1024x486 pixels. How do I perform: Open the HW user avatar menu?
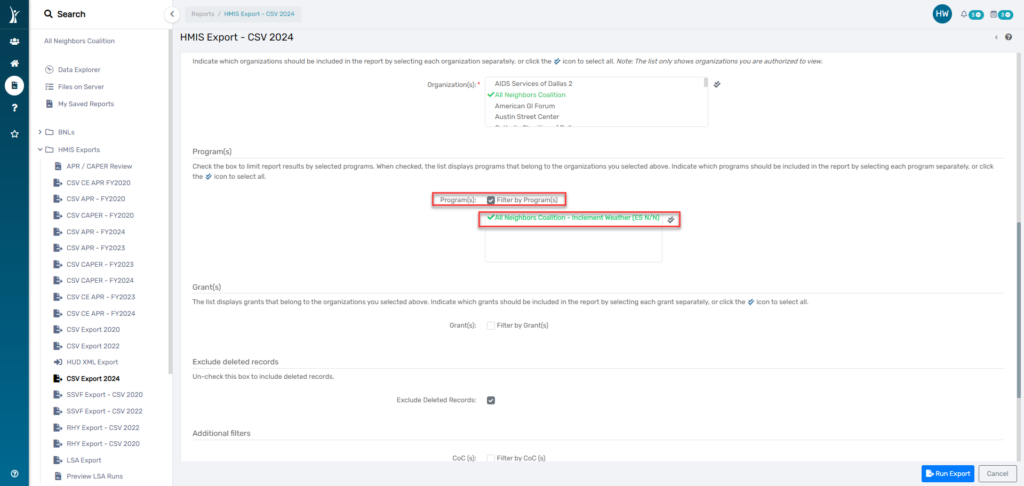(x=942, y=14)
